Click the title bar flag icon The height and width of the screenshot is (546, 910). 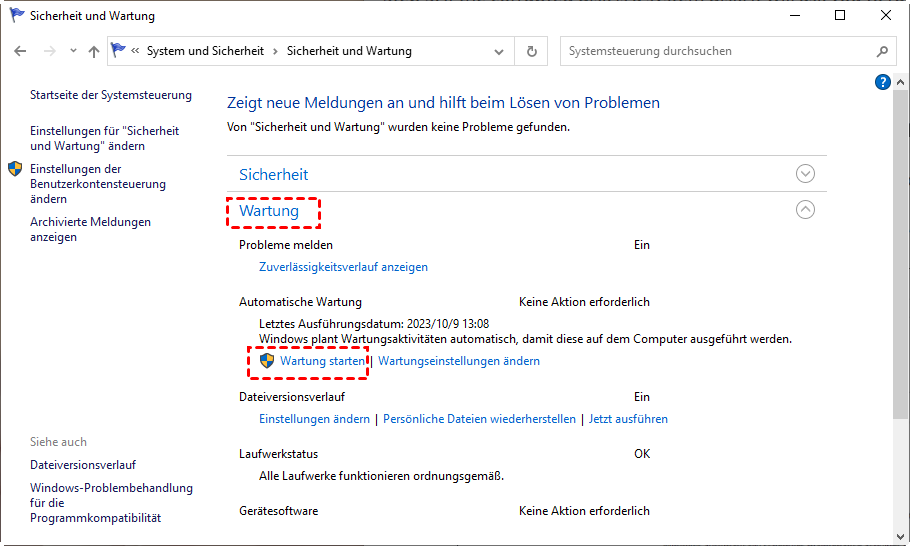click(x=17, y=16)
